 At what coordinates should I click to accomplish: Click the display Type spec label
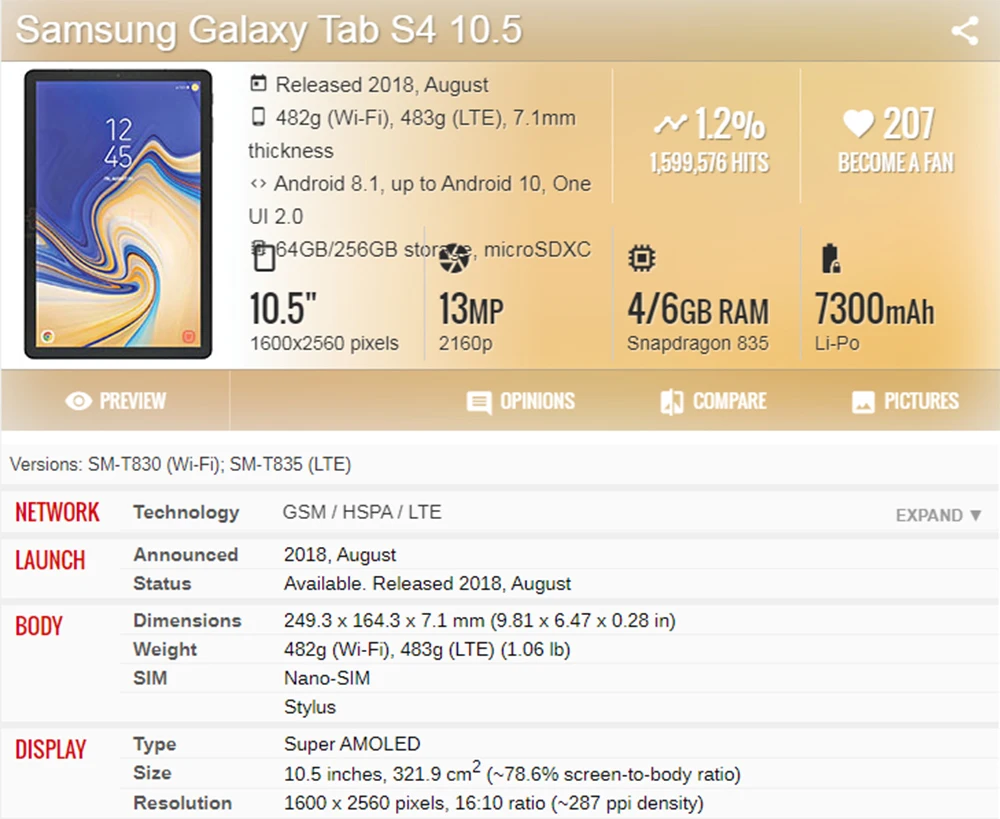tap(155, 744)
